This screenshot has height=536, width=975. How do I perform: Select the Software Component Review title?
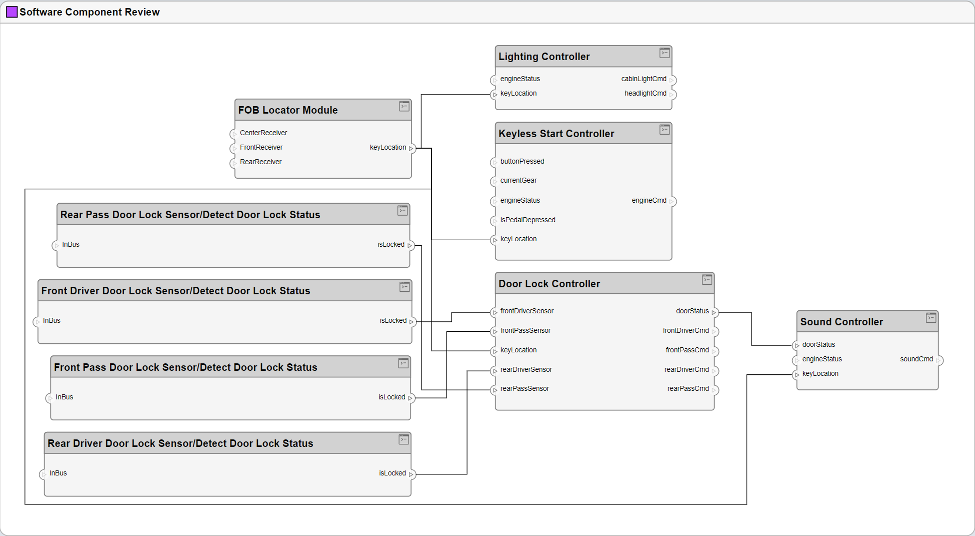[x=90, y=13]
